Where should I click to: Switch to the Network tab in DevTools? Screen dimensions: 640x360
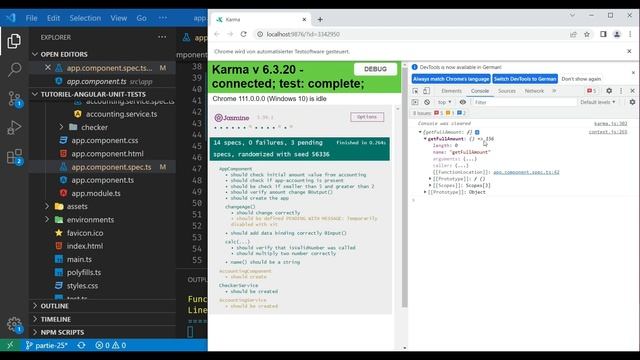pos(534,91)
